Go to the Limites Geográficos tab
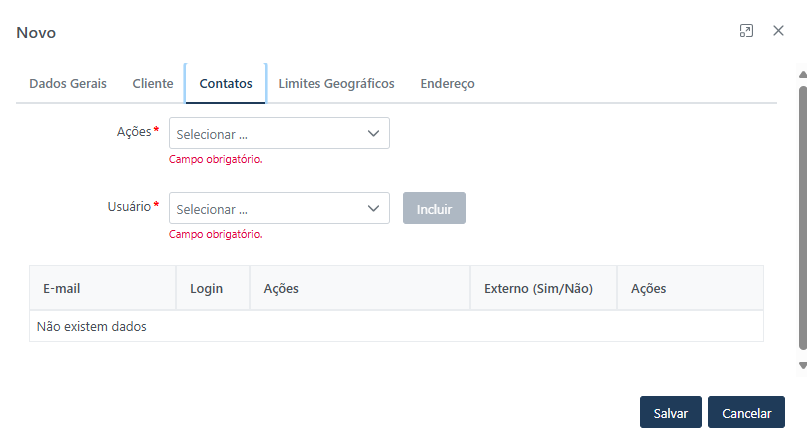The image size is (807, 445). [336, 84]
